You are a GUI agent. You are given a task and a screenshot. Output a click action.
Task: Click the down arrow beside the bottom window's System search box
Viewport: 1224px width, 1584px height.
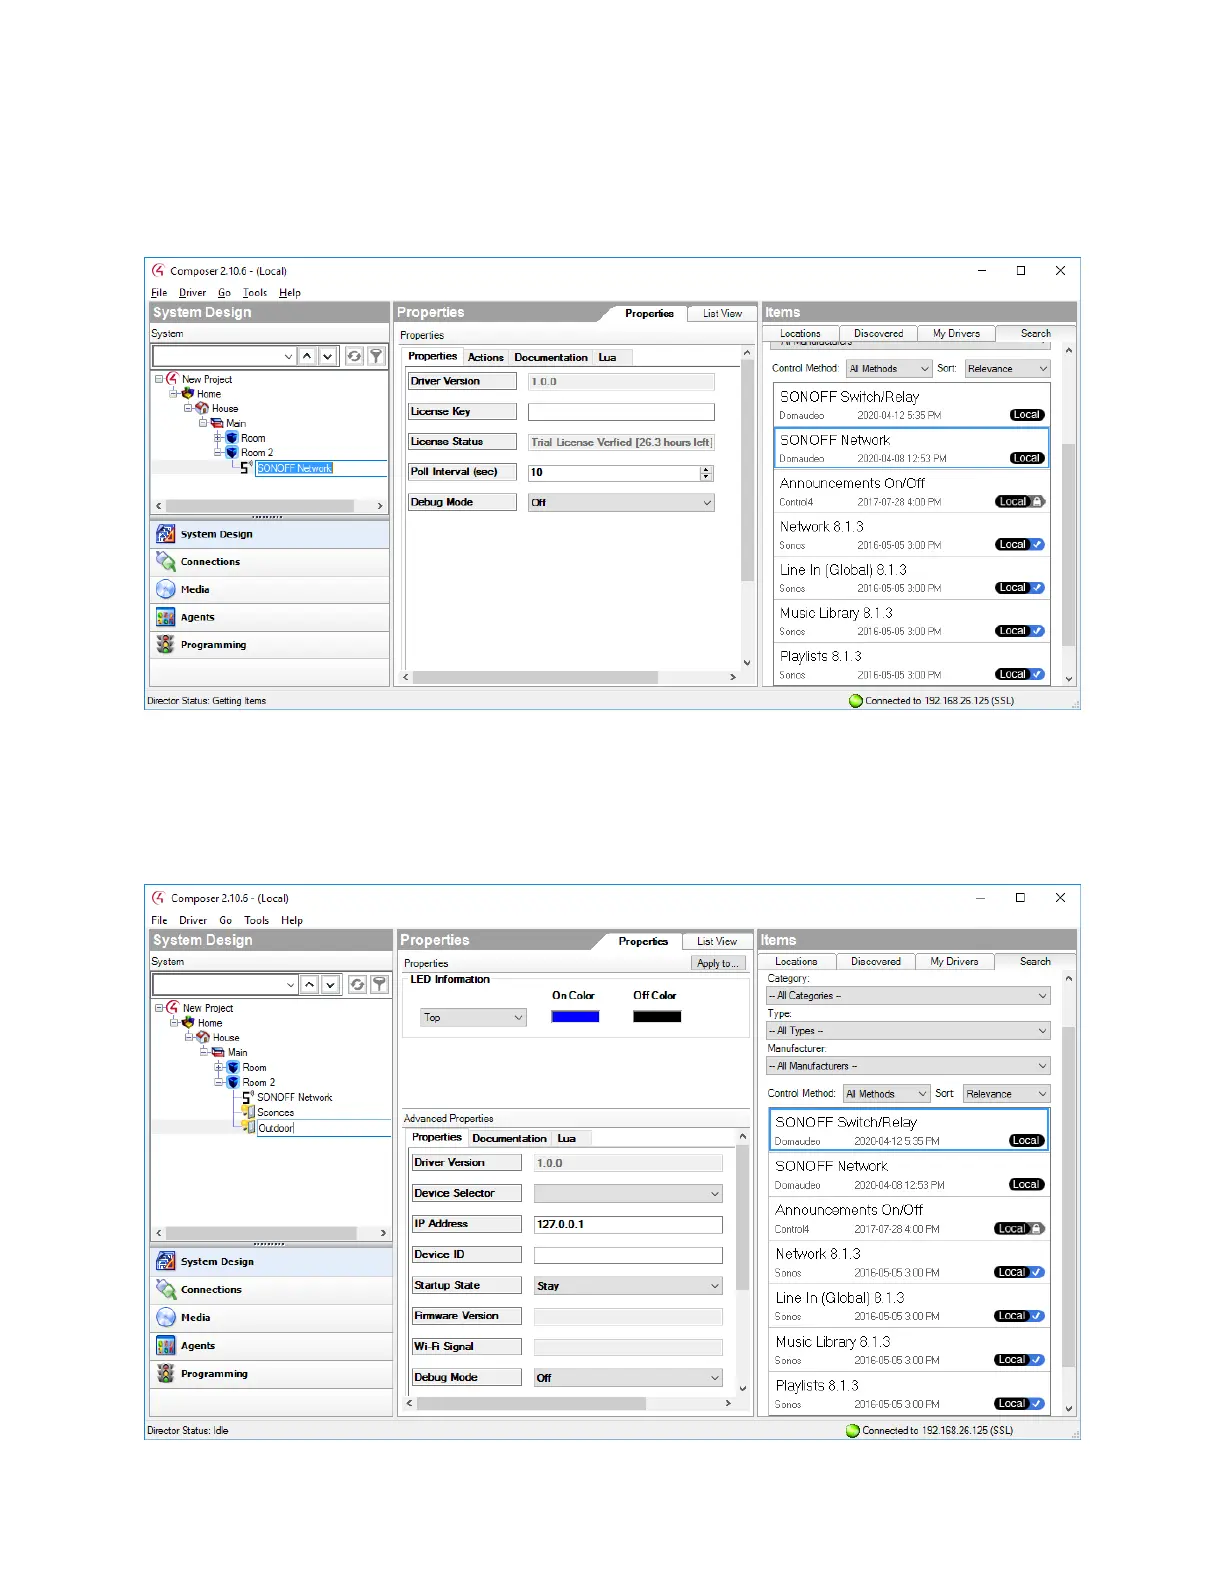coord(330,984)
